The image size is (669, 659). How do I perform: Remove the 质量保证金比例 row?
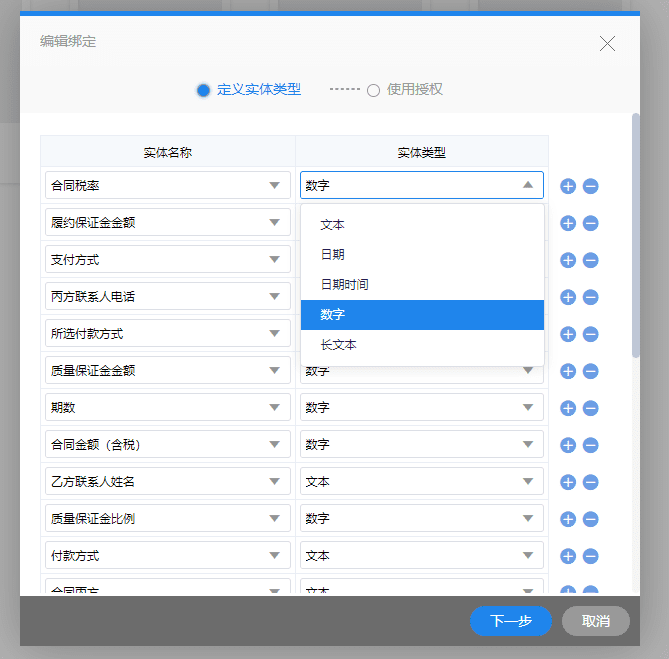(590, 519)
